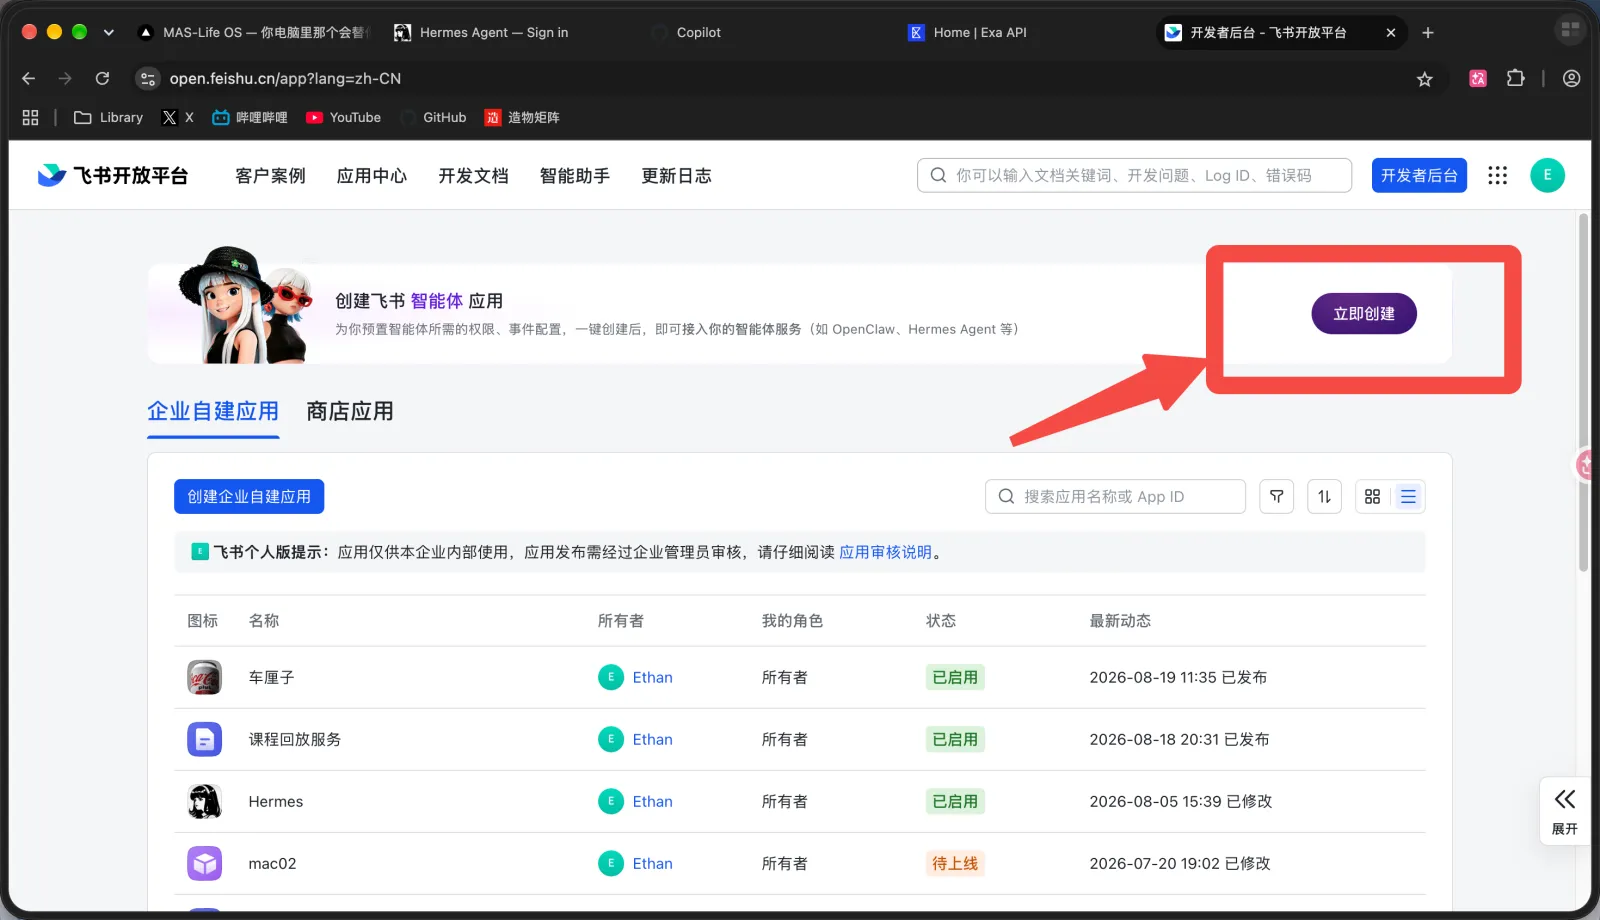The image size is (1600, 920).
Task: Open Ethan owner link in 车厘子 row
Action: click(x=652, y=677)
